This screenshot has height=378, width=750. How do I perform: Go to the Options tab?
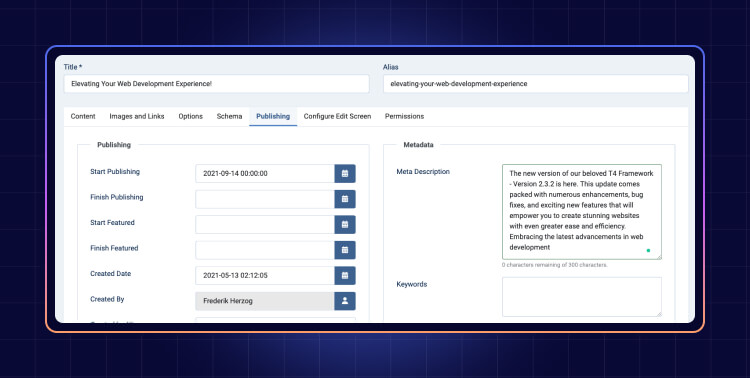(x=190, y=116)
